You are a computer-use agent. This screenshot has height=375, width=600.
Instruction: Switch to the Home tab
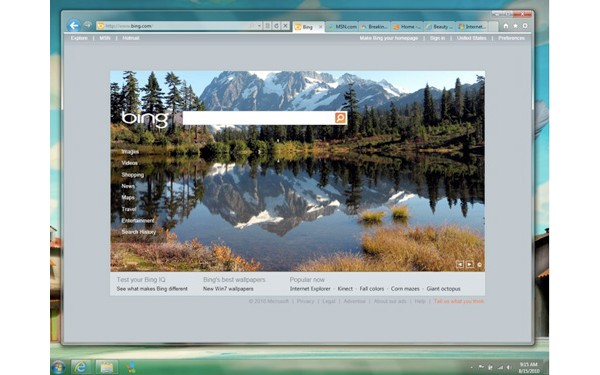(407, 27)
